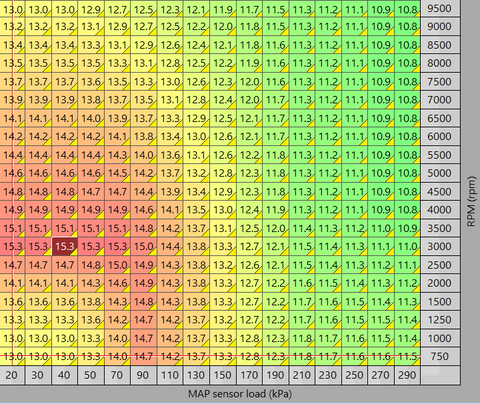Click the 20 kPa column header

[x=12, y=375]
